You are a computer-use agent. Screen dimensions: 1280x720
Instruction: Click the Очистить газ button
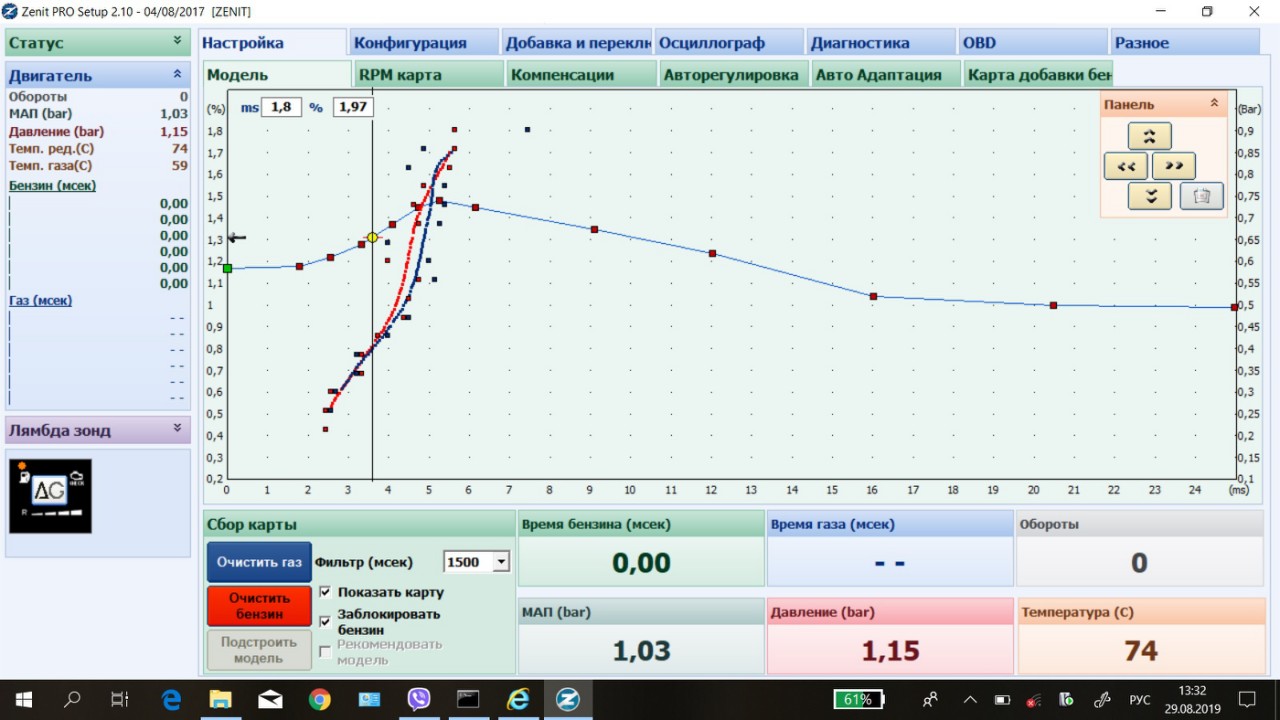[x=259, y=562]
